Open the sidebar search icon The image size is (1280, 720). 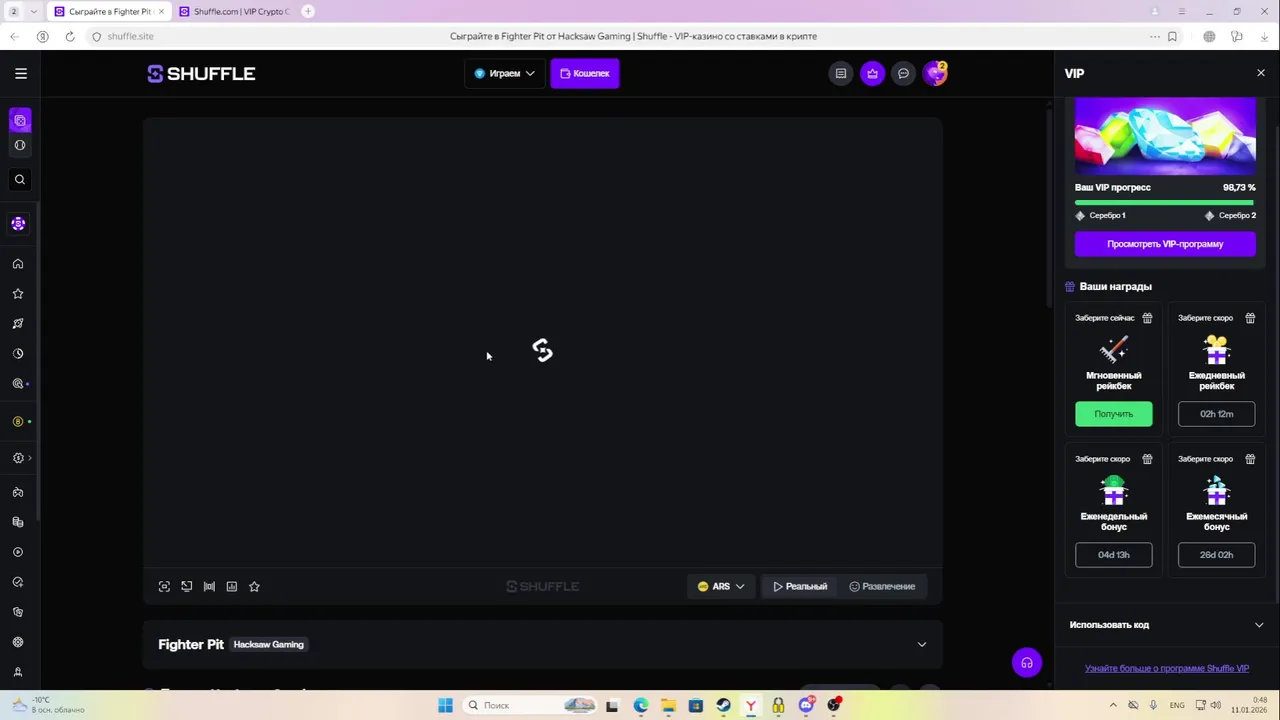coord(20,180)
